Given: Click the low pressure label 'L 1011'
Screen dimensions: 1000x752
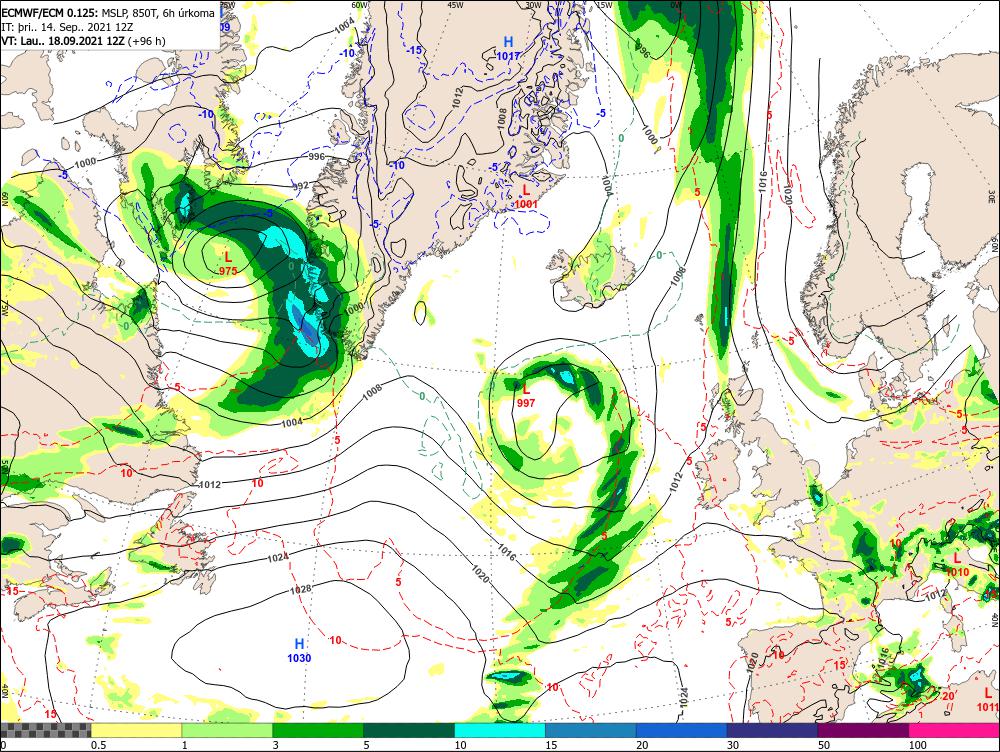Looking at the screenshot, I should pyautogui.click(x=988, y=700).
